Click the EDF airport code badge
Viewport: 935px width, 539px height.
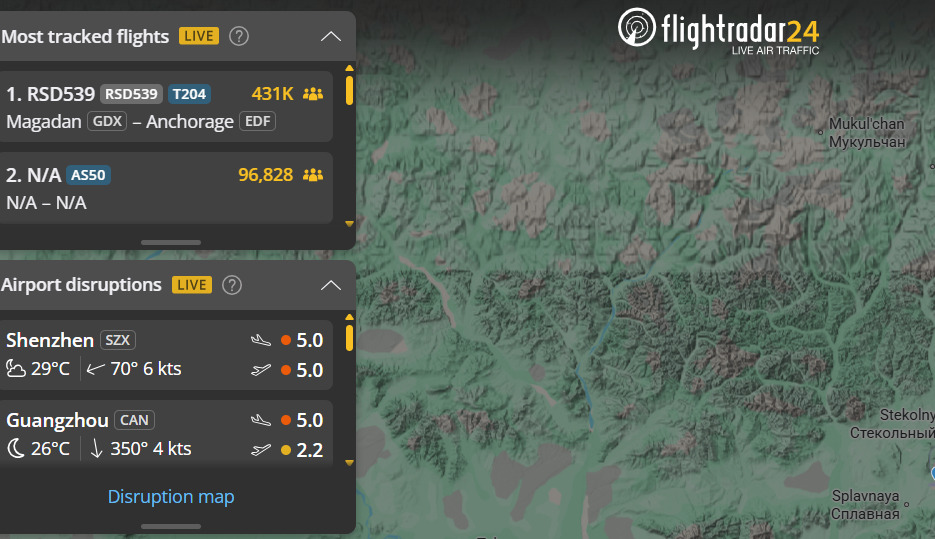pyautogui.click(x=258, y=121)
